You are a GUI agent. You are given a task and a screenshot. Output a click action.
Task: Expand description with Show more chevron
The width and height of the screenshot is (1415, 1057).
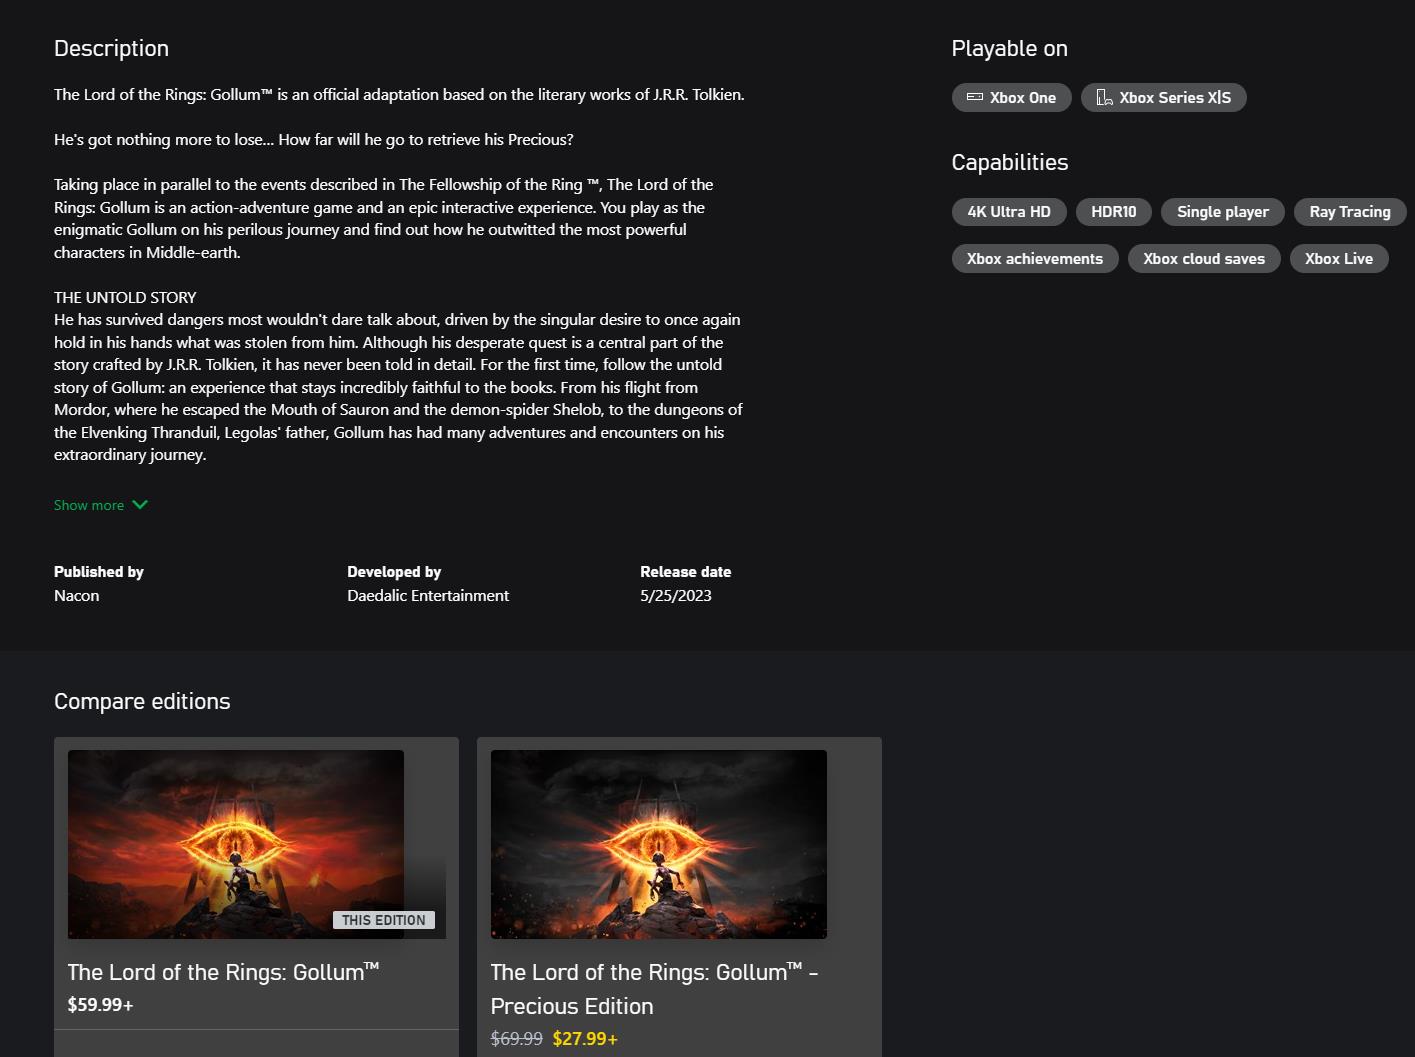140,505
